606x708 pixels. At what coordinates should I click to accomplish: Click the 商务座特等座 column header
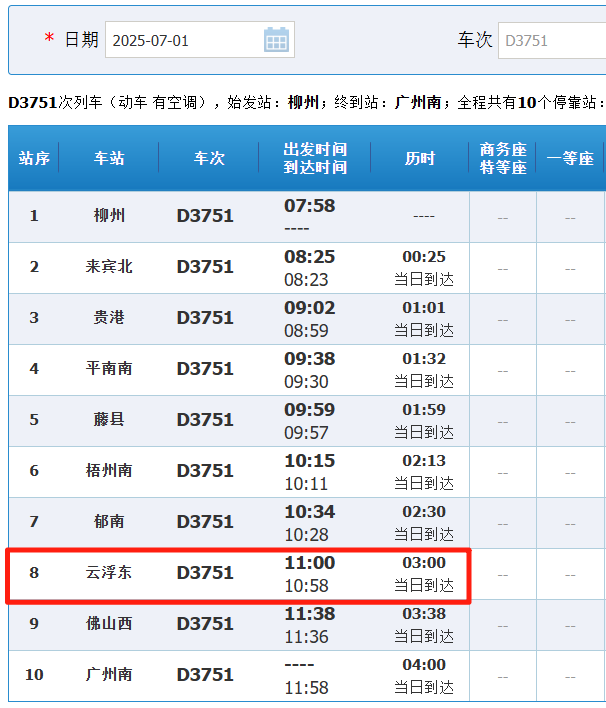[503, 158]
